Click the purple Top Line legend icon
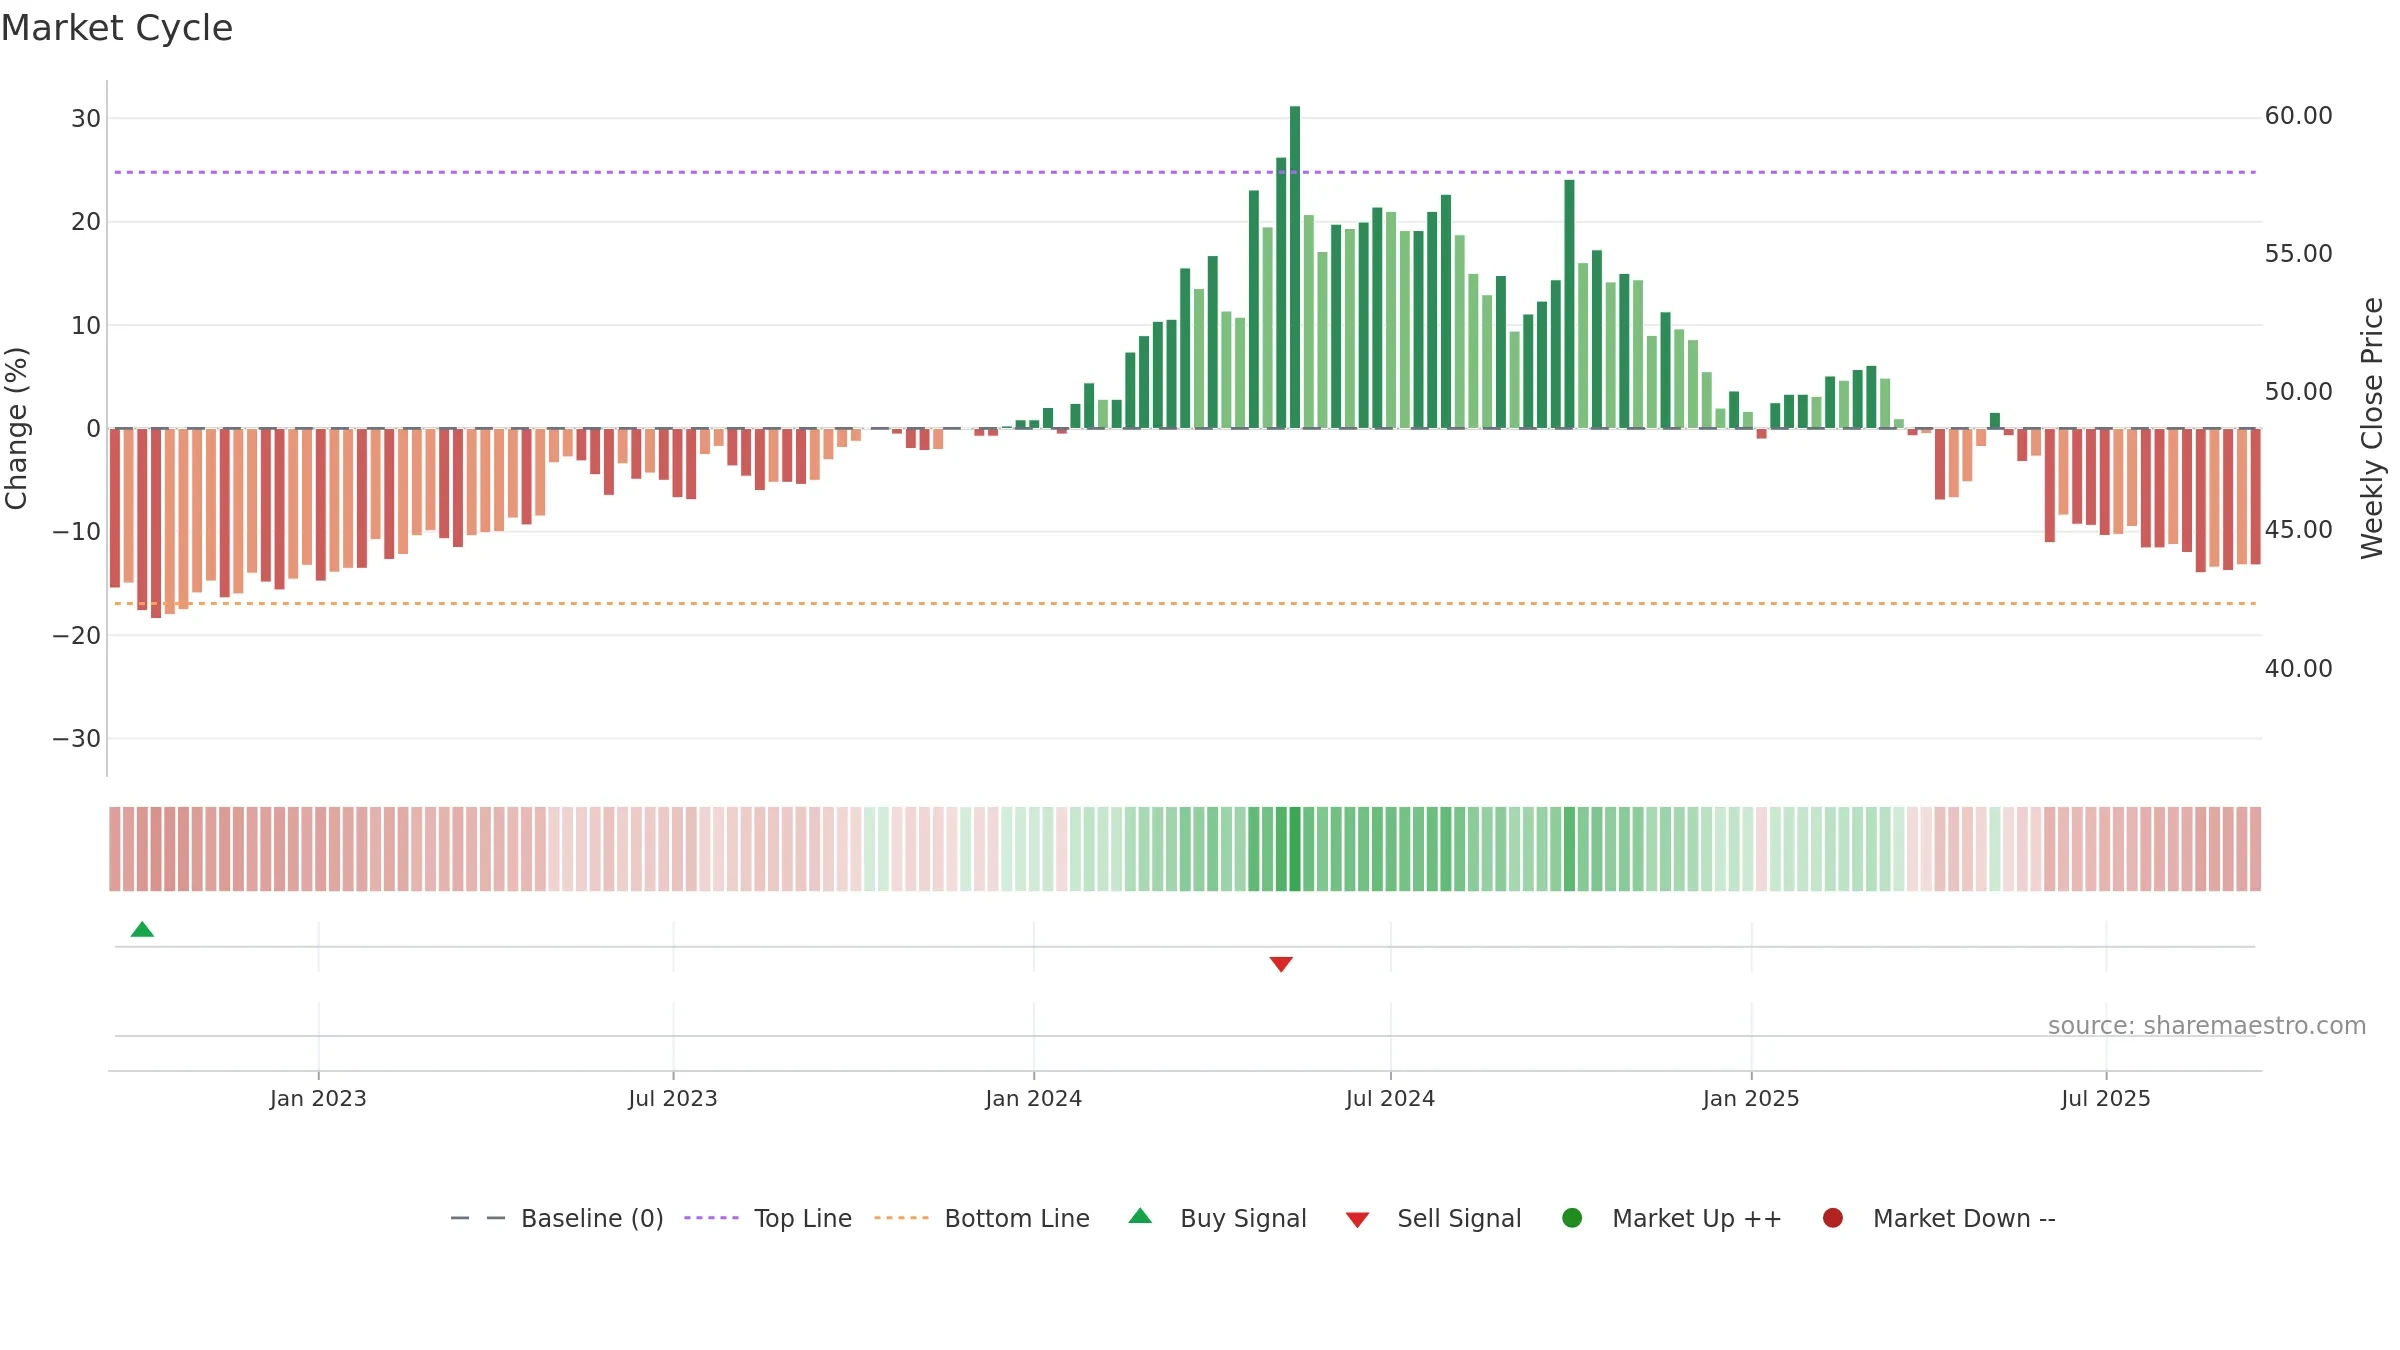2400x1350 pixels. tap(711, 1218)
